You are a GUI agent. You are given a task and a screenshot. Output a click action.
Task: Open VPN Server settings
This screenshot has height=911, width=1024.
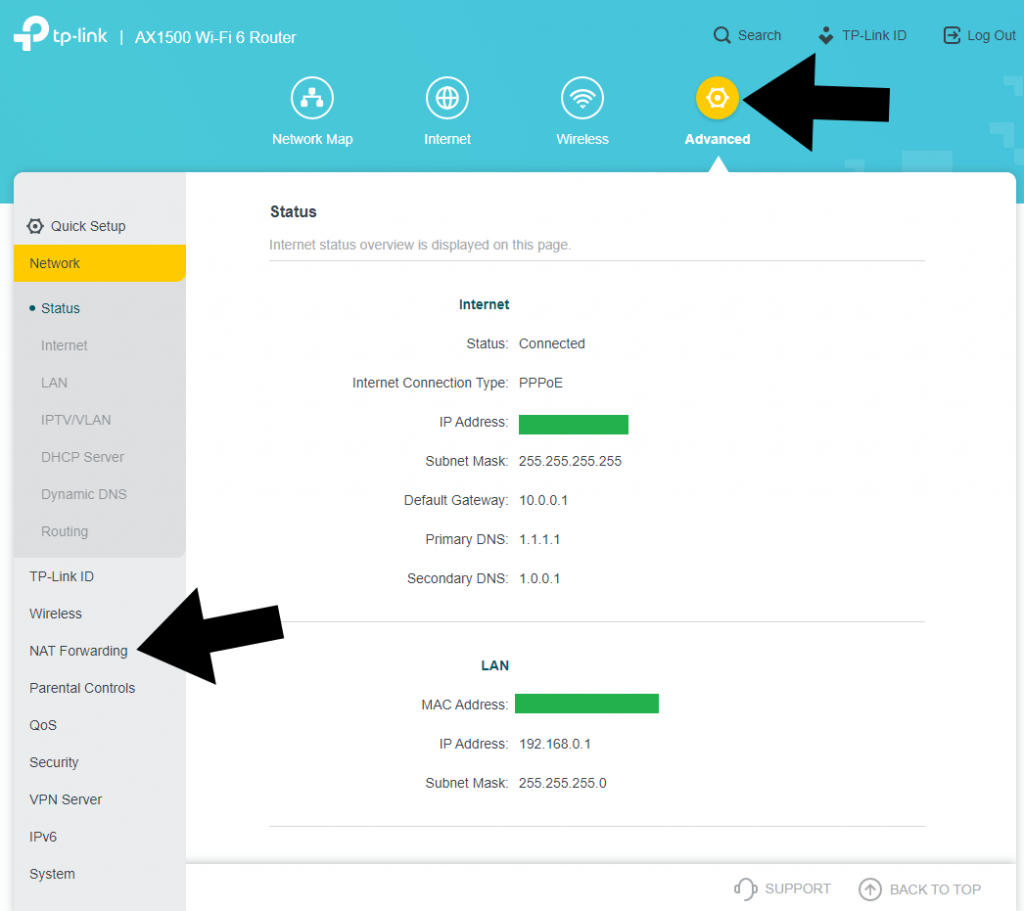point(66,799)
